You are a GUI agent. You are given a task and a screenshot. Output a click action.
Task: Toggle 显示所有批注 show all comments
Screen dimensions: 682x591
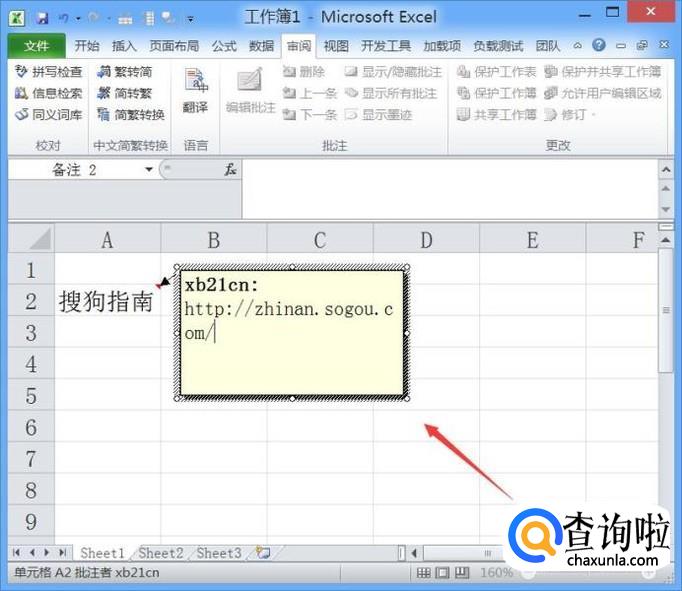pyautogui.click(x=391, y=93)
